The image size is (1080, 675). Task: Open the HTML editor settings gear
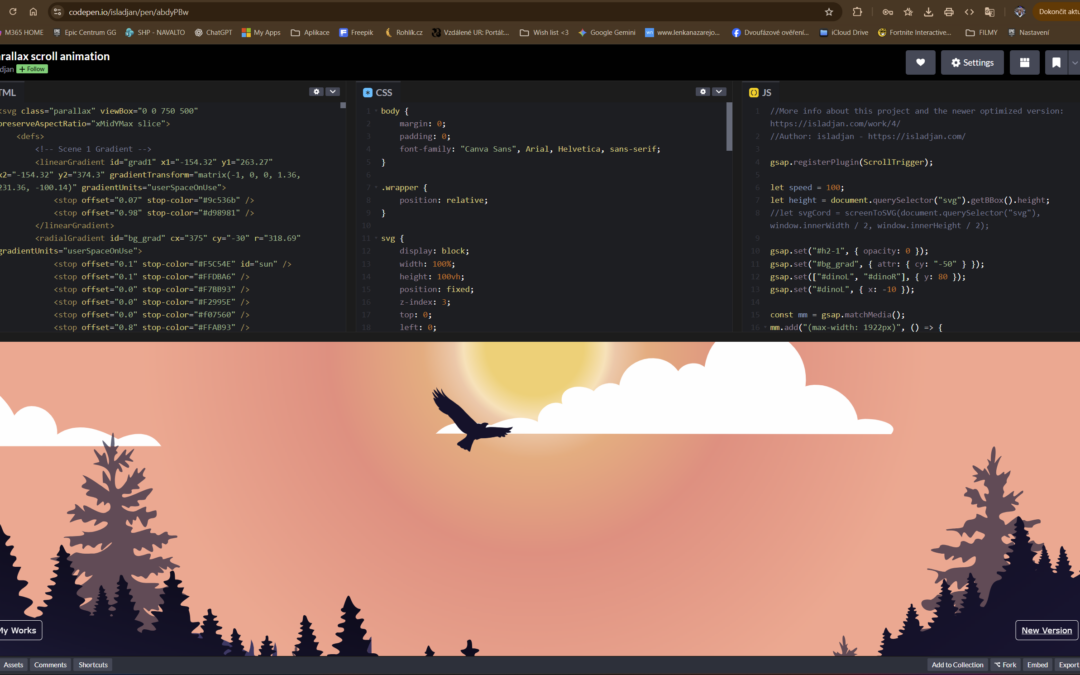[316, 92]
